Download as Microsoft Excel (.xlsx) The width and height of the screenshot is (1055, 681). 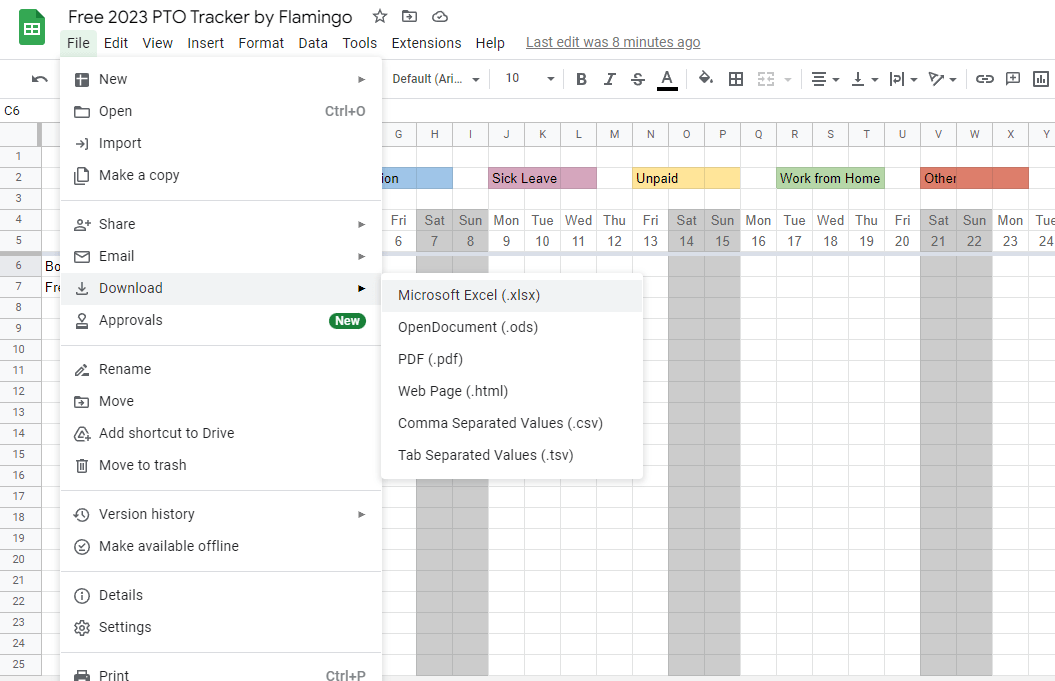coord(469,294)
